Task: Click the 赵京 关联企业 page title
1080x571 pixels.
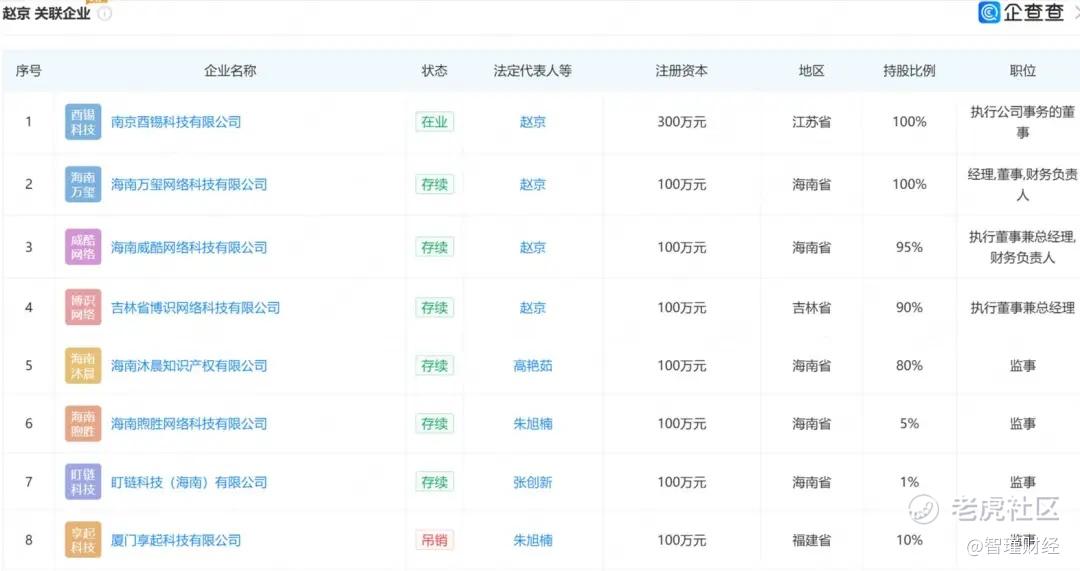Action: pyautogui.click(x=46, y=13)
